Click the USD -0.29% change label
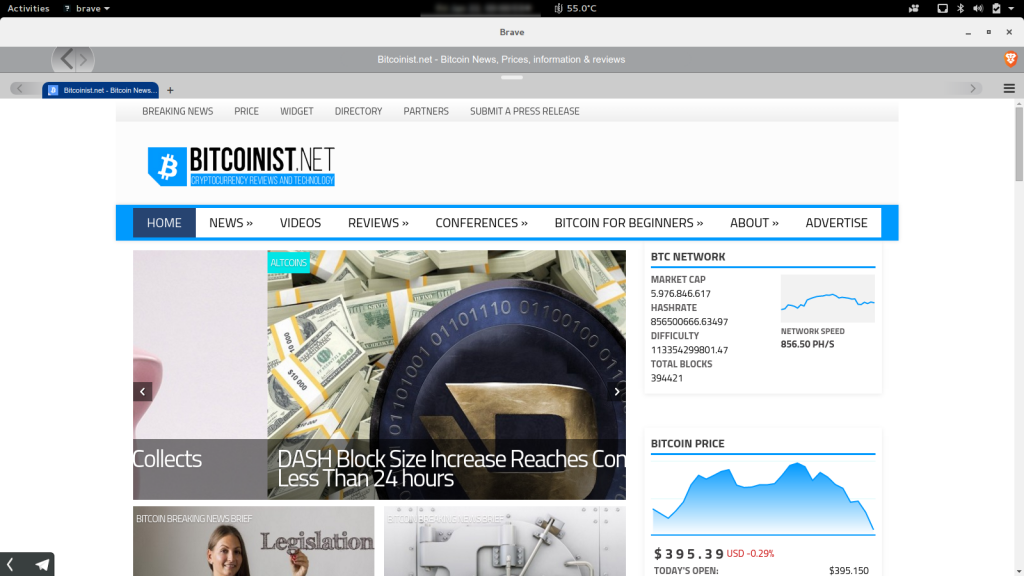Screen dimensions: 1024x576 pyautogui.click(x=750, y=554)
